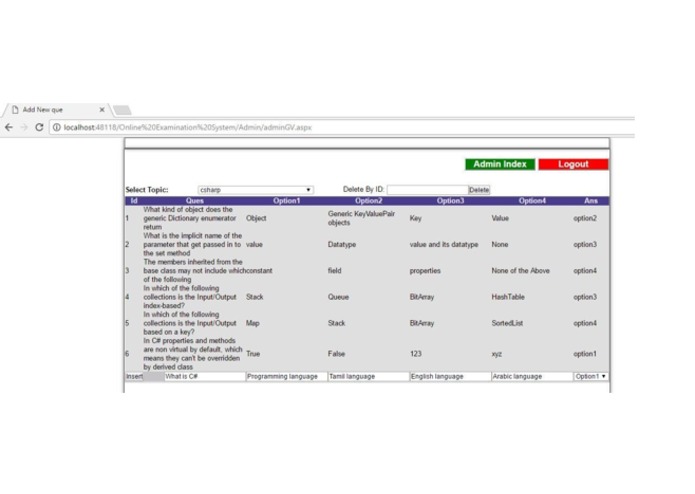Click the Tamil language option field
The image size is (695, 494).
coord(368,377)
